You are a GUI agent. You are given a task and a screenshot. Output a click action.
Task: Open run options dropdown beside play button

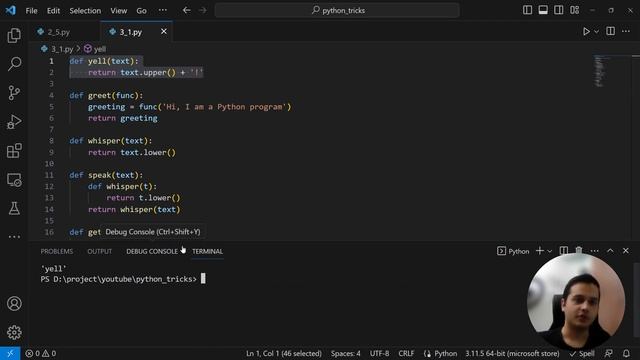click(x=596, y=31)
